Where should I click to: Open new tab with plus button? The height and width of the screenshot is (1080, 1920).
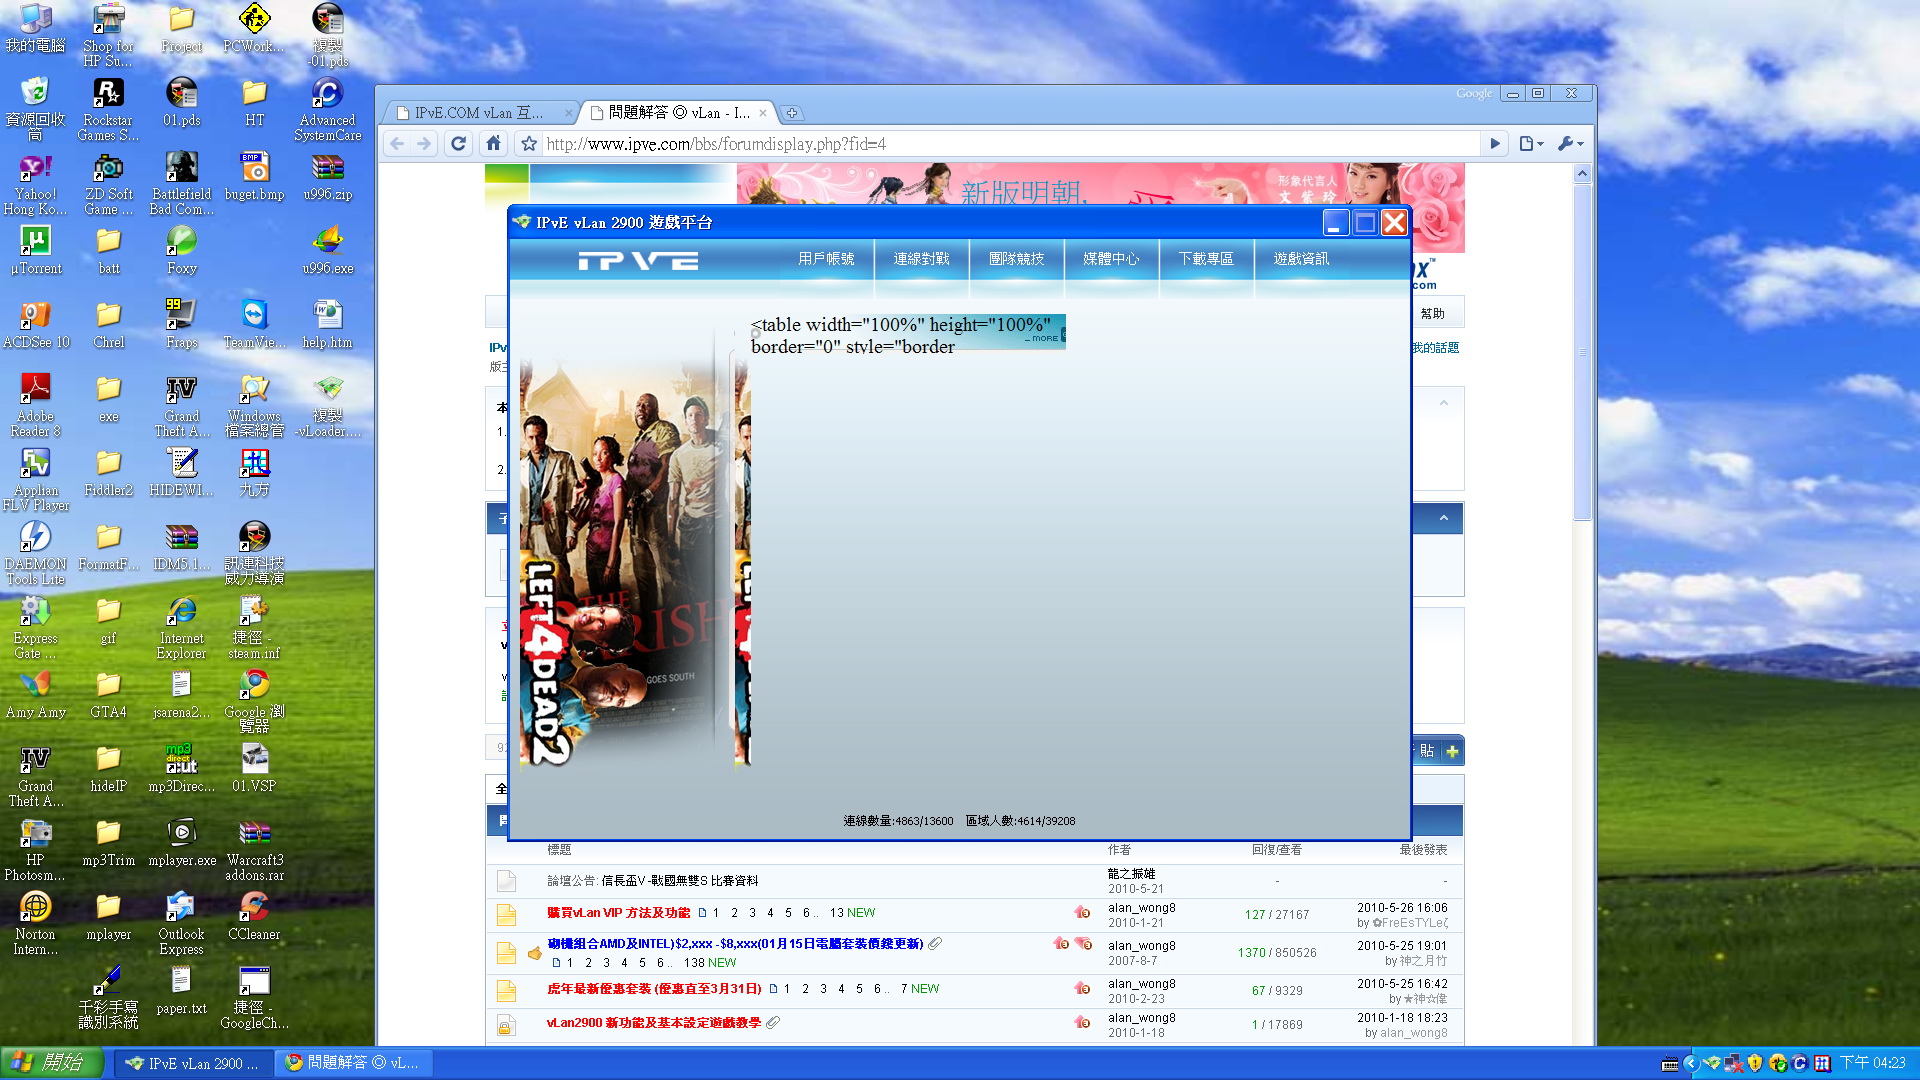coord(791,113)
